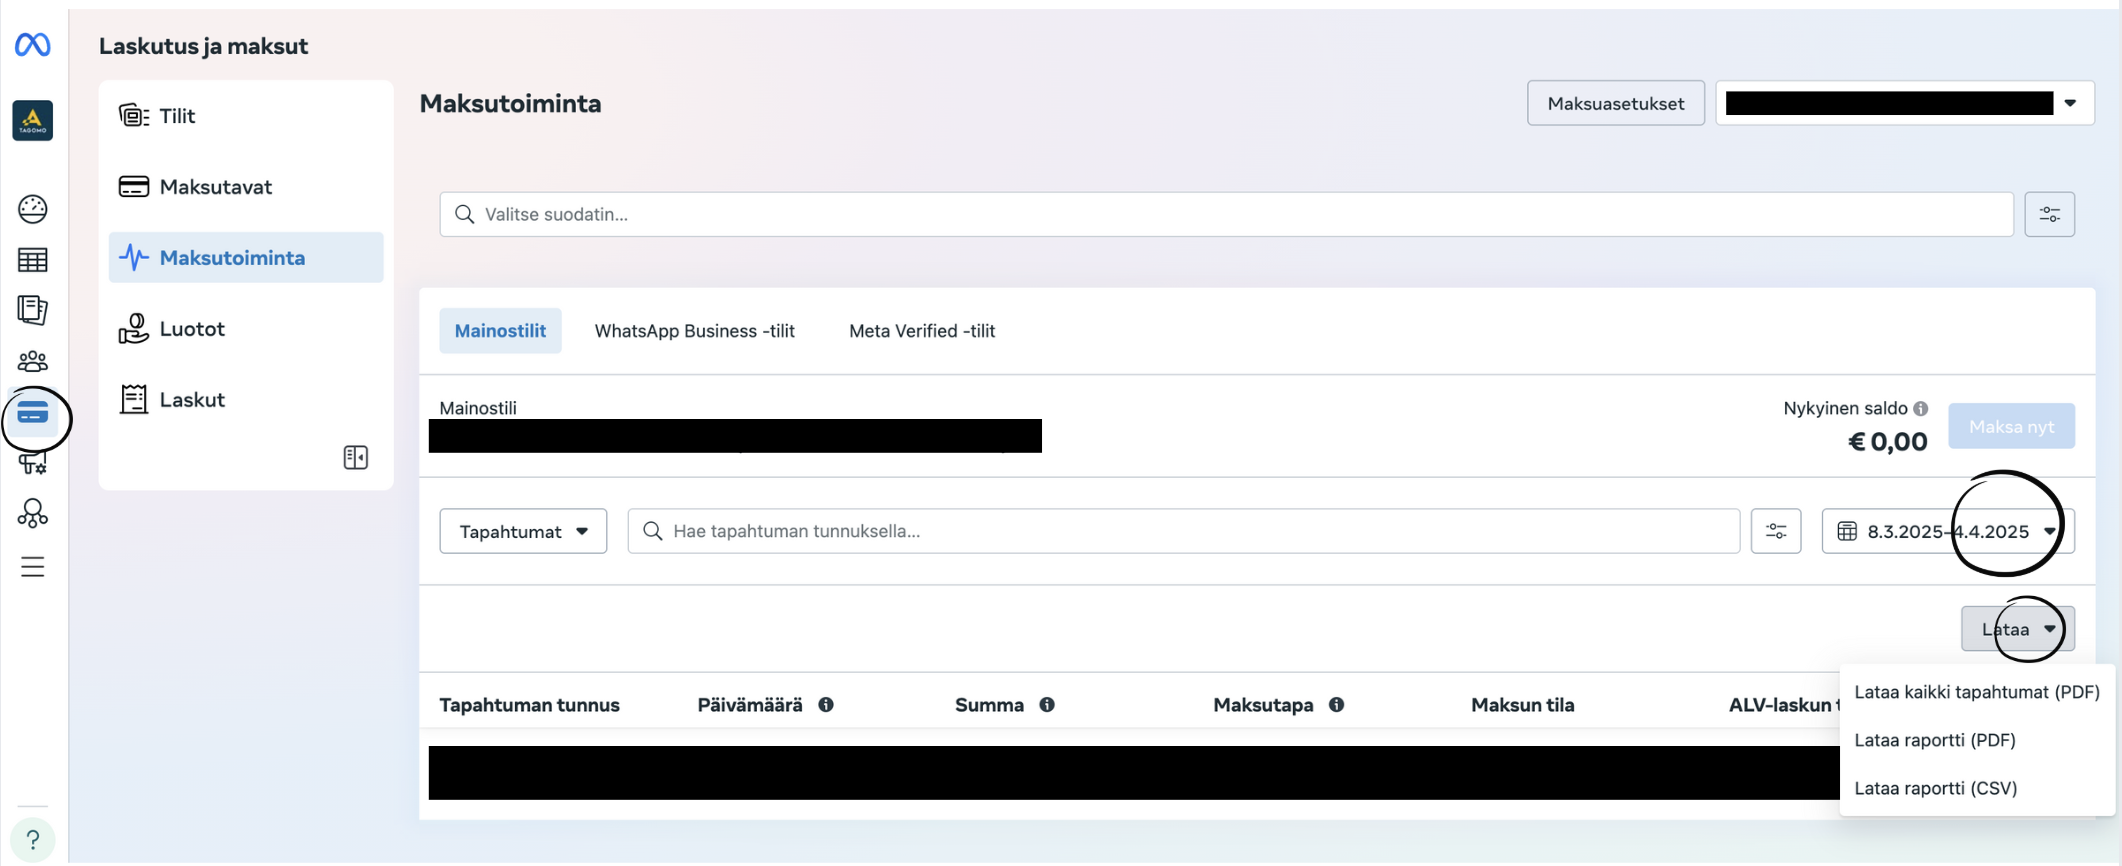The width and height of the screenshot is (2122, 866).
Task: Click the info icon next to Päivämäärä
Action: 826,705
